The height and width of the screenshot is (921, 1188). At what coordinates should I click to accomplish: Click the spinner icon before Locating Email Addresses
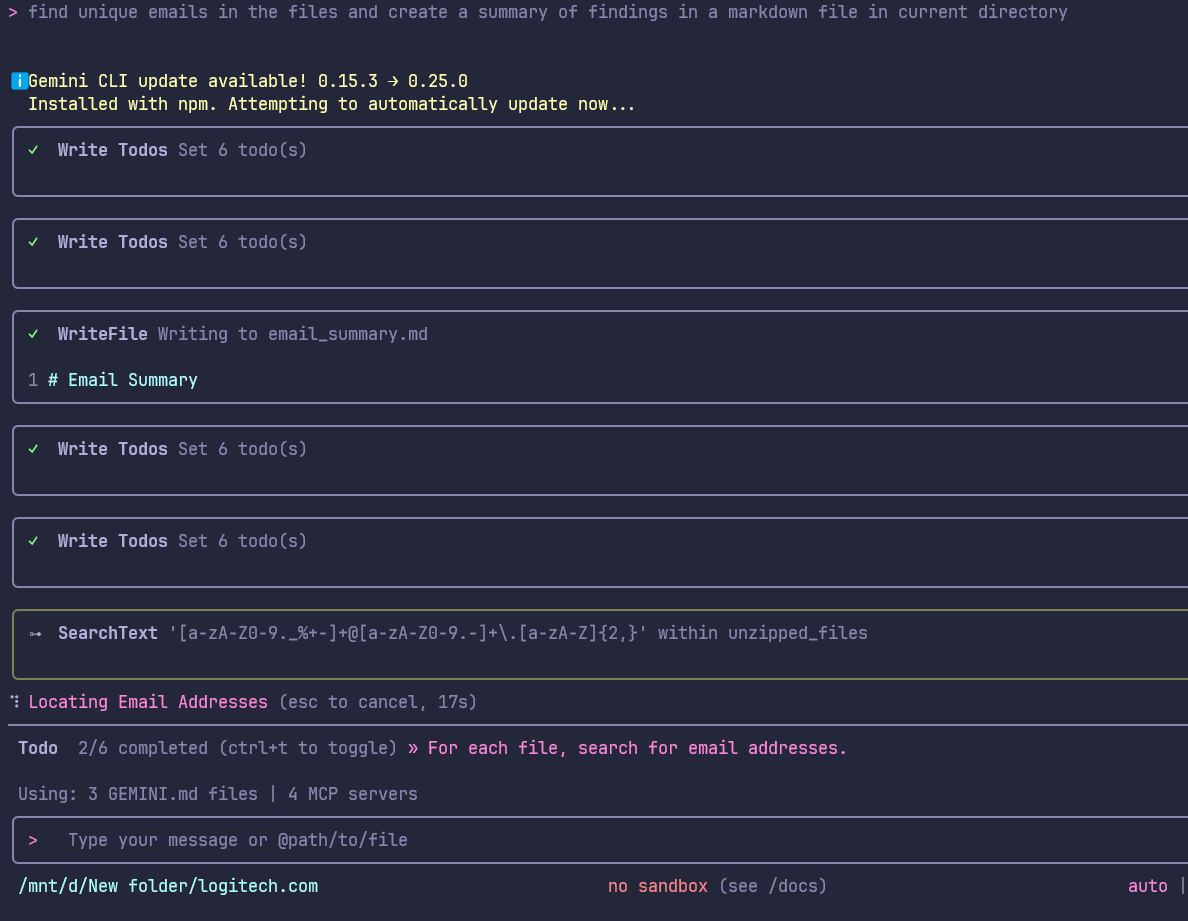click(15, 702)
